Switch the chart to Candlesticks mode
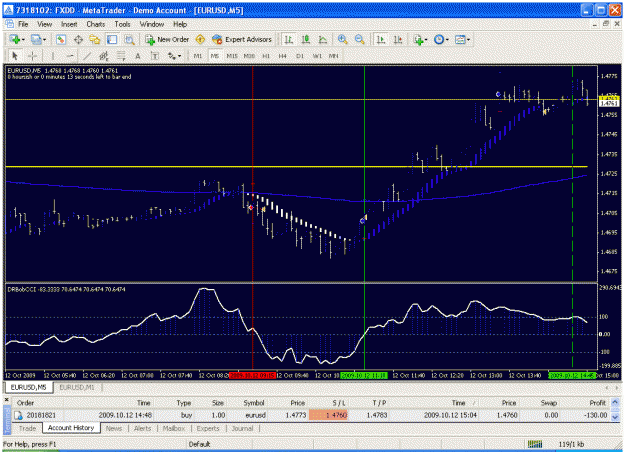The width and height of the screenshot is (625, 452). [x=306, y=39]
